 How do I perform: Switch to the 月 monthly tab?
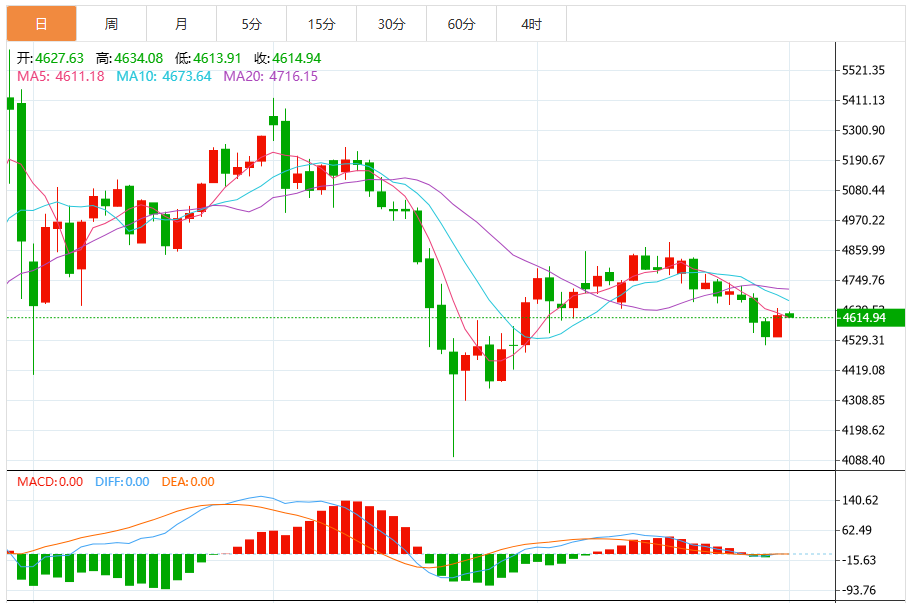click(181, 24)
